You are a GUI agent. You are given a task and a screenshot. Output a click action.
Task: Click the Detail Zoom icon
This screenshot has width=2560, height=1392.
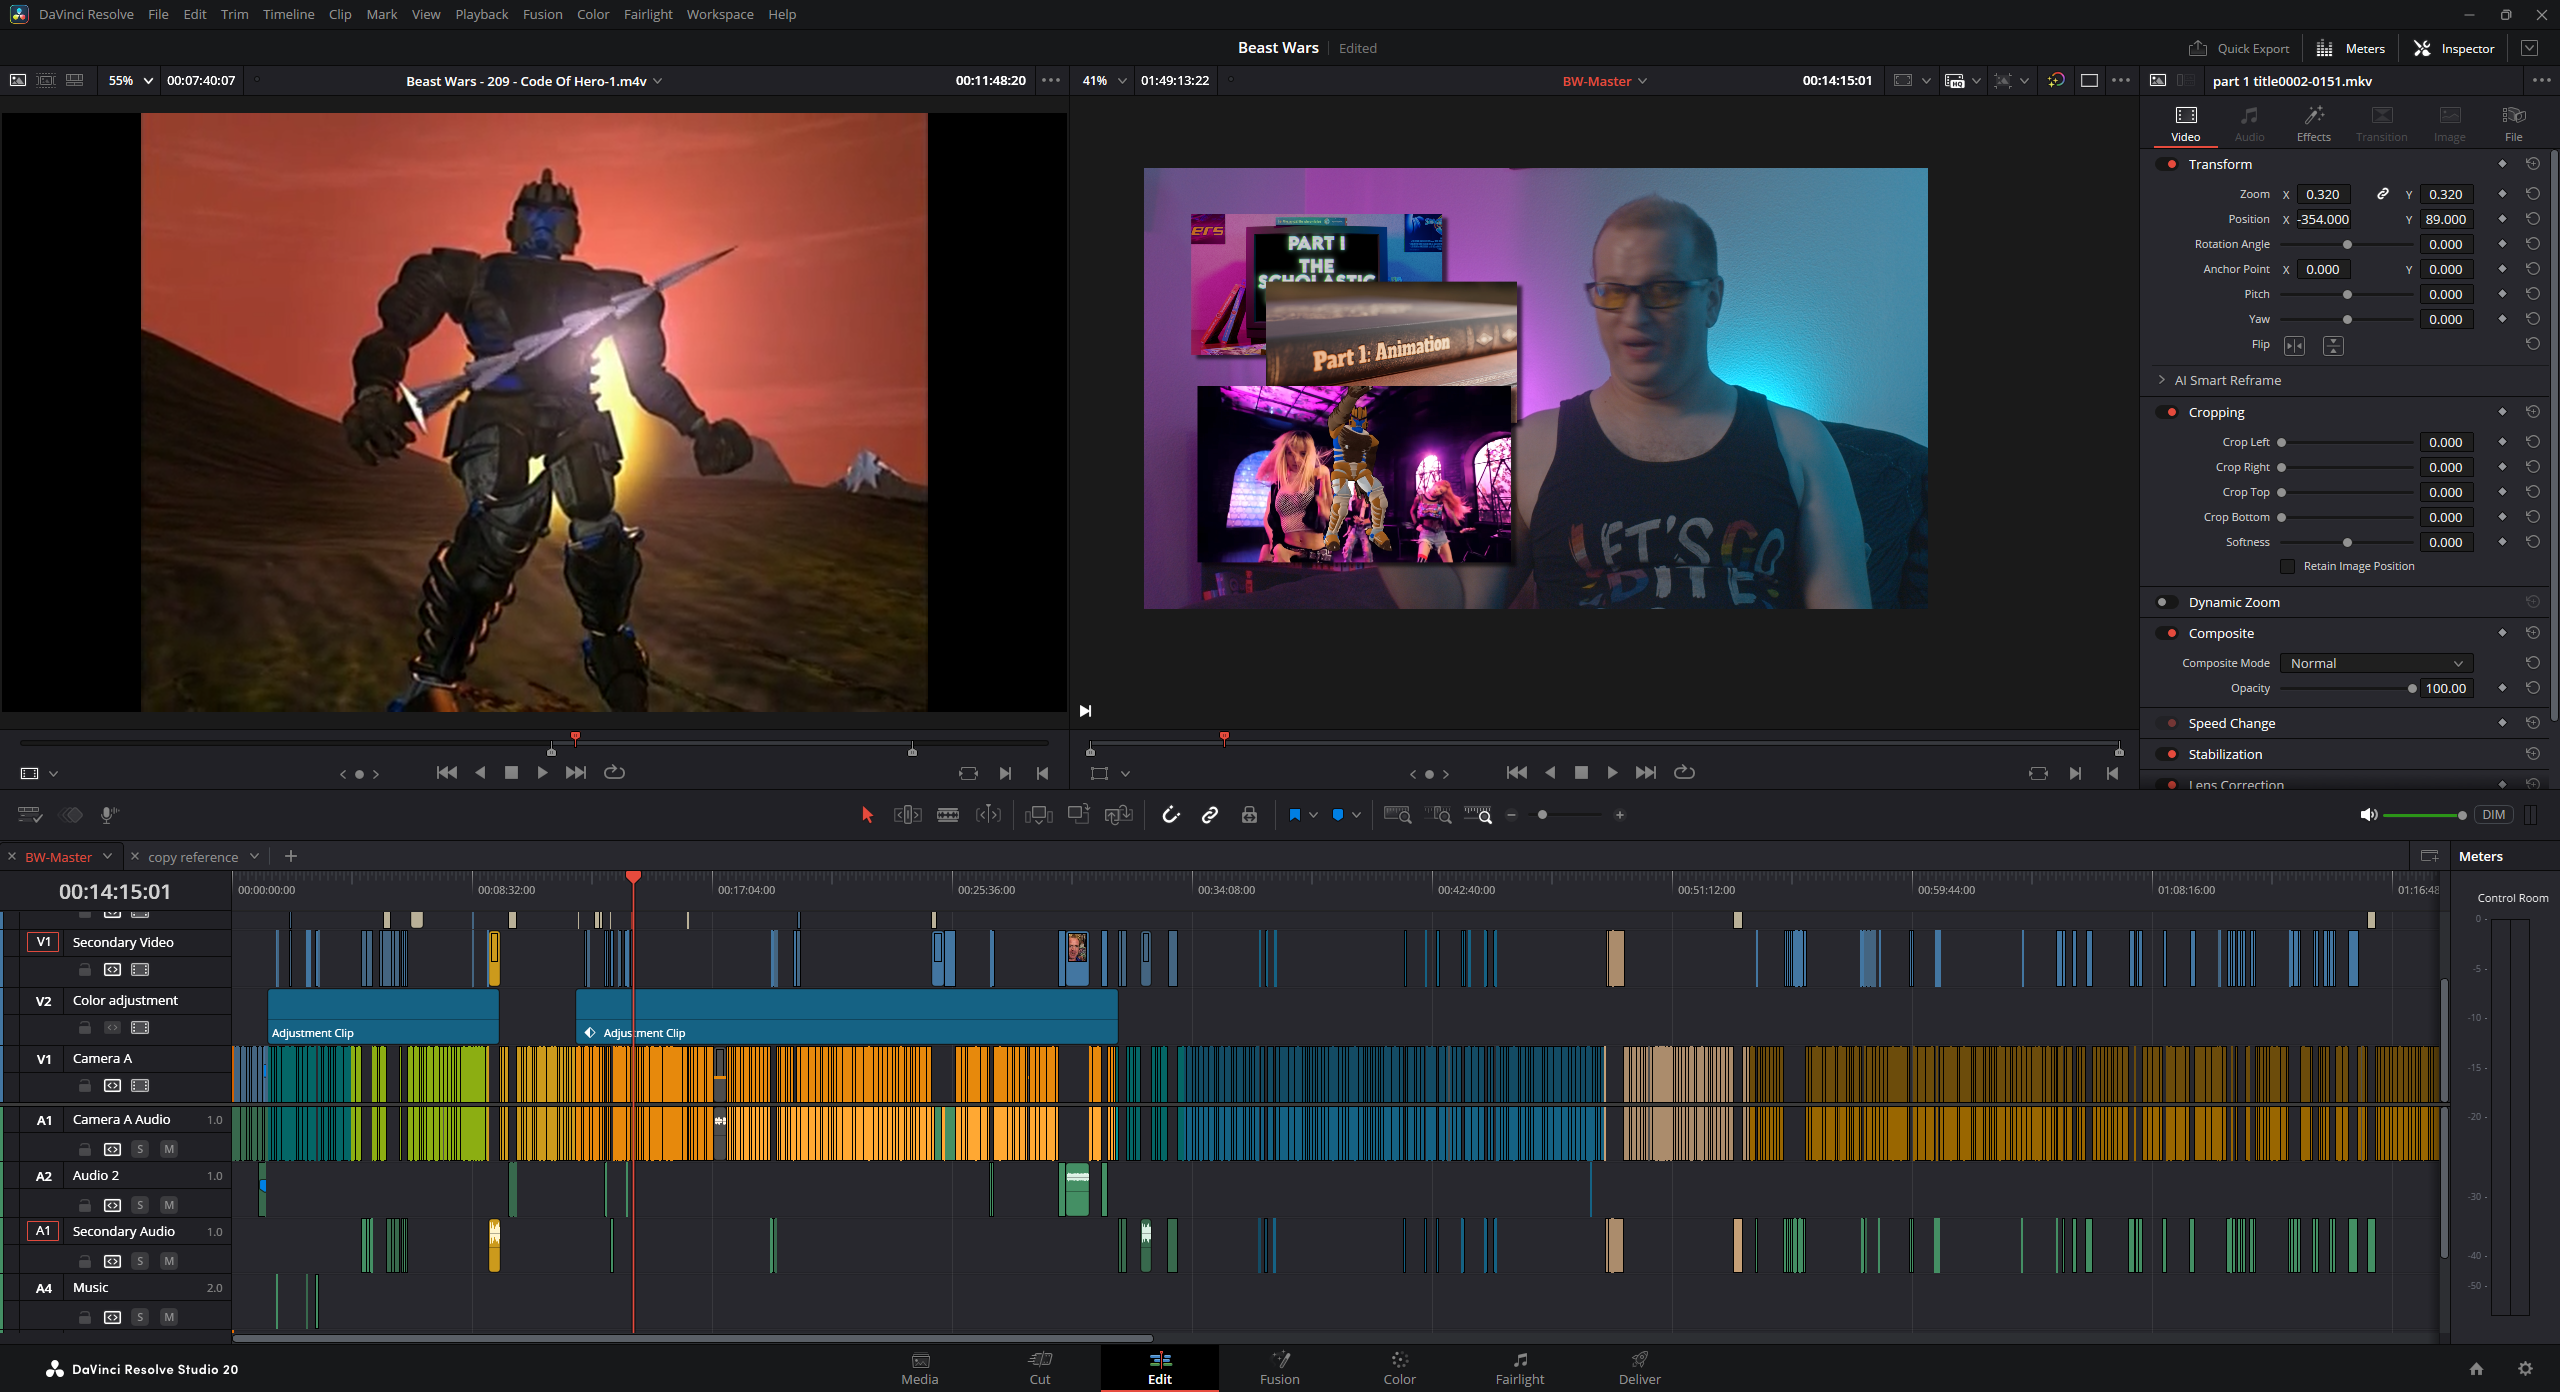click(1438, 815)
